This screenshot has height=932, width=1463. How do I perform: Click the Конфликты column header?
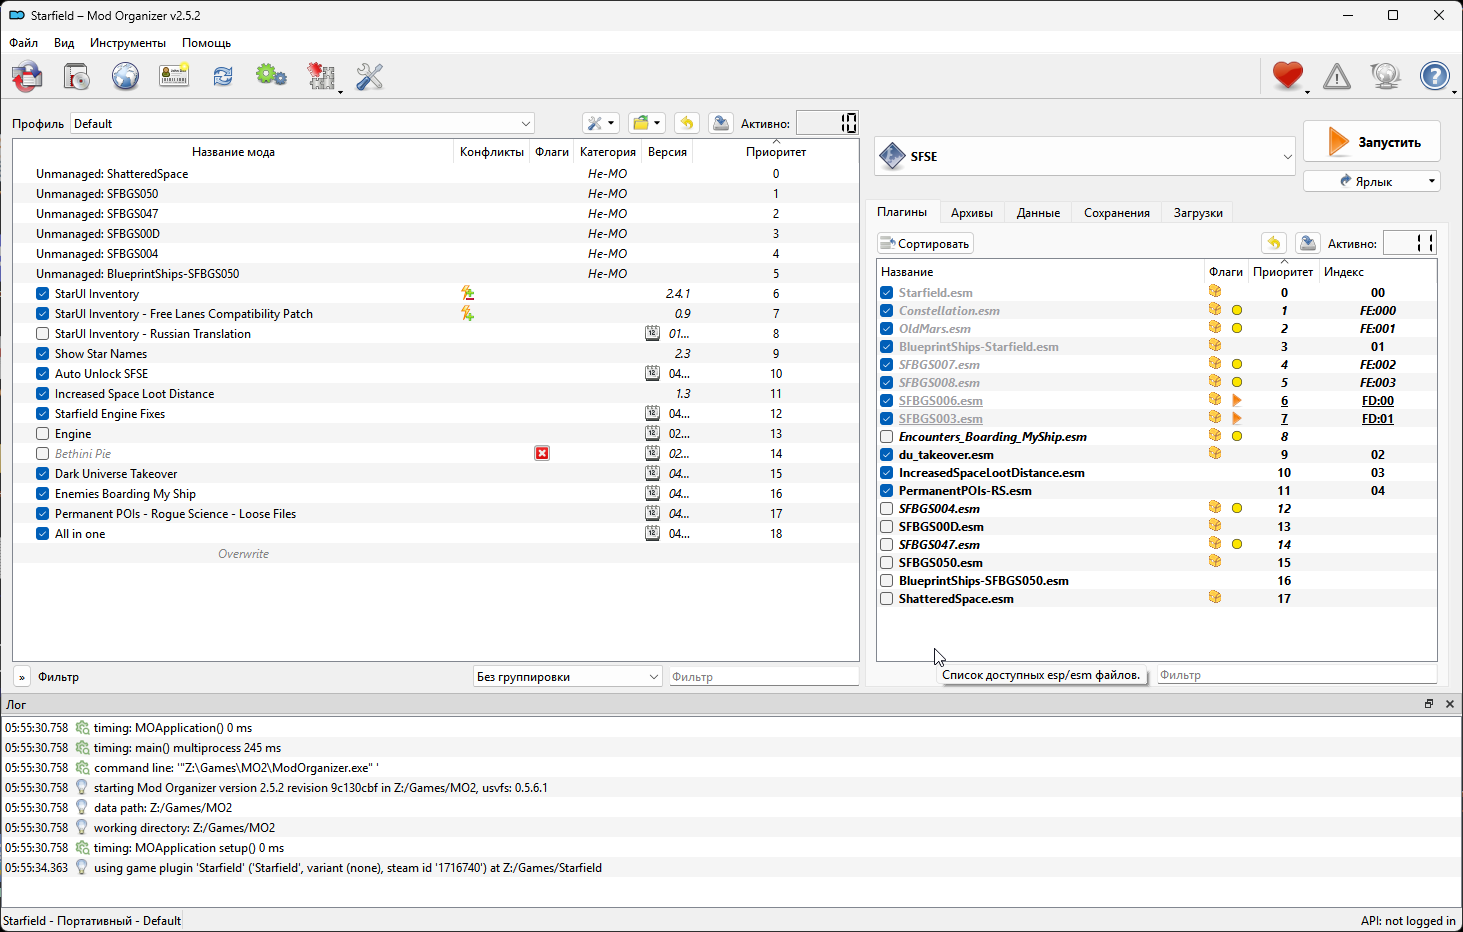point(492,152)
